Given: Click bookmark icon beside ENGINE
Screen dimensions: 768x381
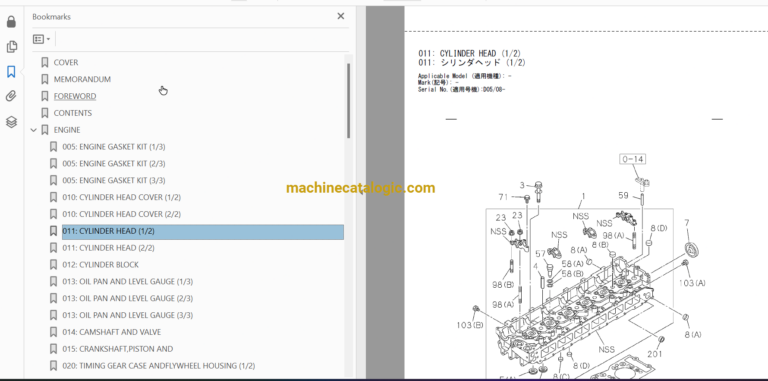Looking at the screenshot, I should 45,130.
